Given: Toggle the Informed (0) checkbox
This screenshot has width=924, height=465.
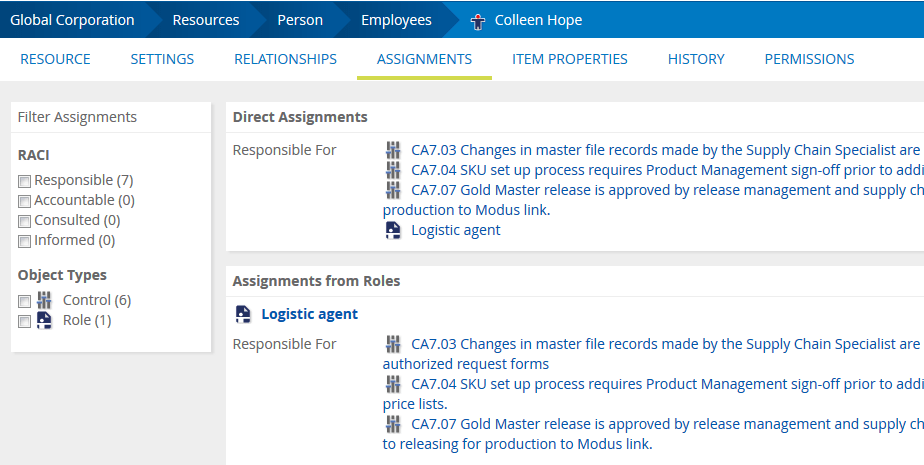Looking at the screenshot, I should click(24, 241).
